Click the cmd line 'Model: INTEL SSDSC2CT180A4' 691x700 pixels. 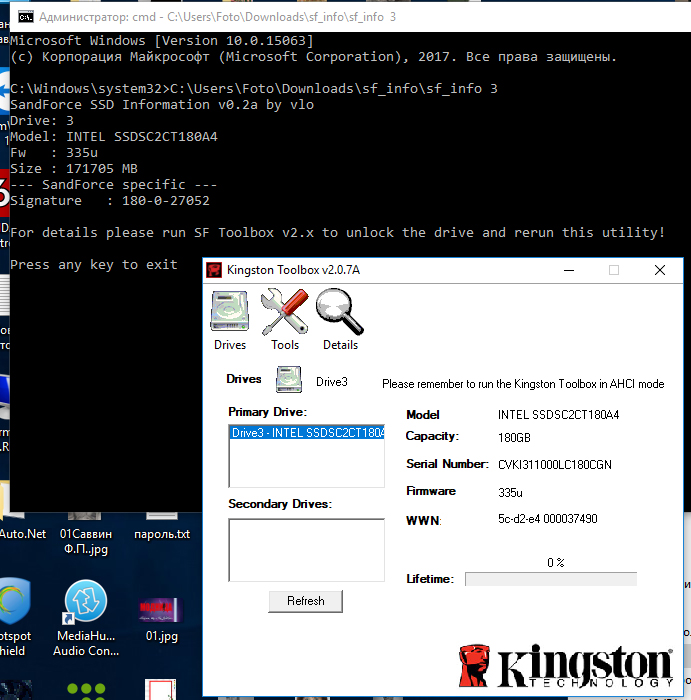click(114, 137)
